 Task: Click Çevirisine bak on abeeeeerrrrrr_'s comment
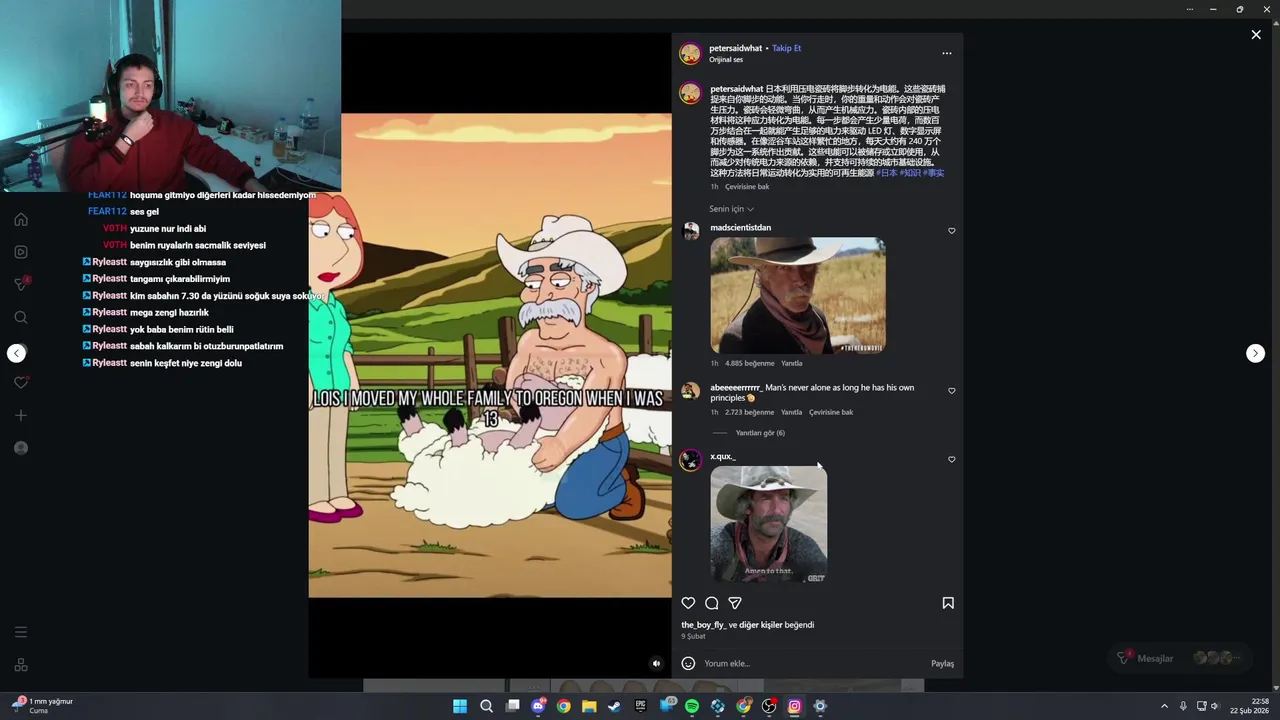[831, 412]
